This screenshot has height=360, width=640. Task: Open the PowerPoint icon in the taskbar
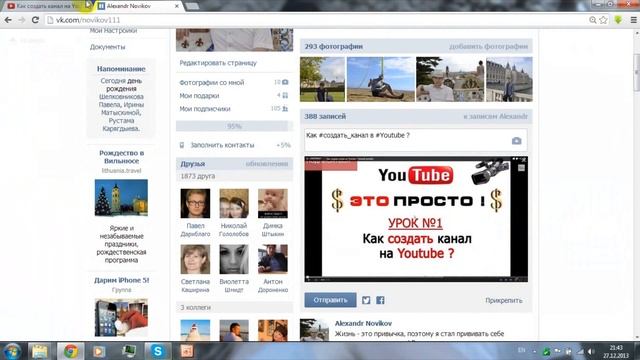click(x=187, y=351)
